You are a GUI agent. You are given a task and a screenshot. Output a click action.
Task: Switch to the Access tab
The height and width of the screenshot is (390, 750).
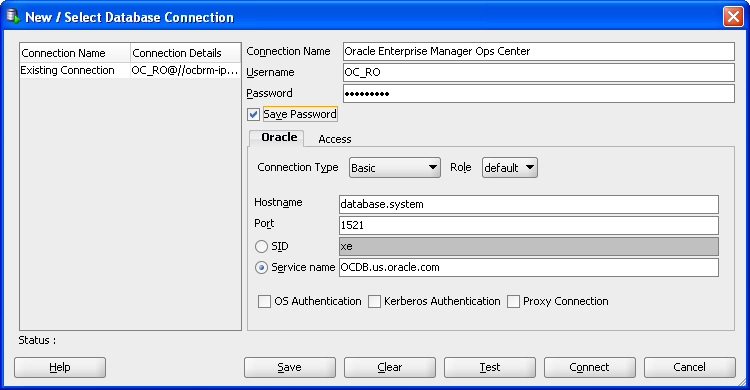point(335,139)
